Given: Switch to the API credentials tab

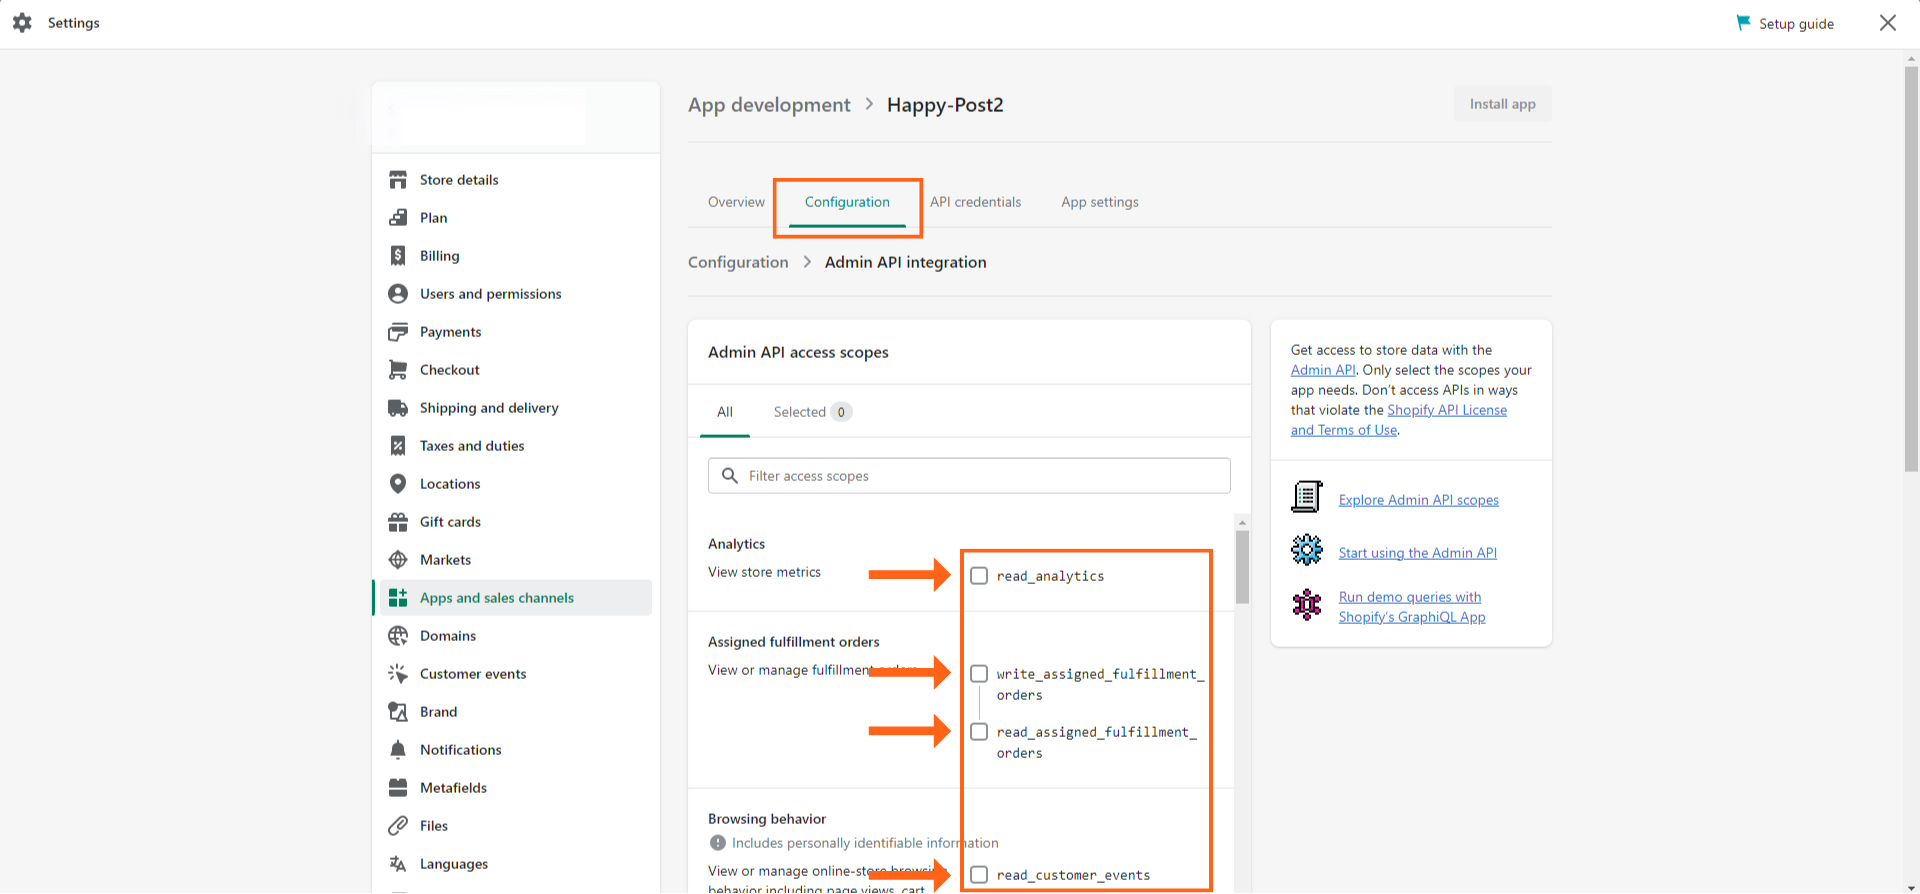Looking at the screenshot, I should point(975,202).
